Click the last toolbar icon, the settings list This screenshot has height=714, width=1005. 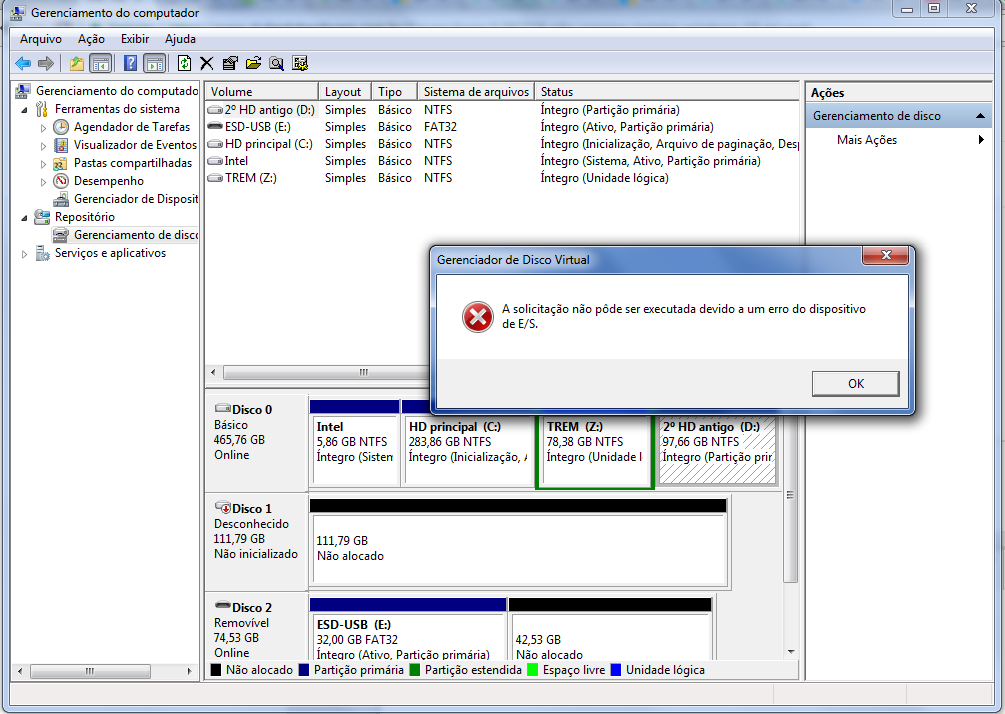[x=300, y=63]
